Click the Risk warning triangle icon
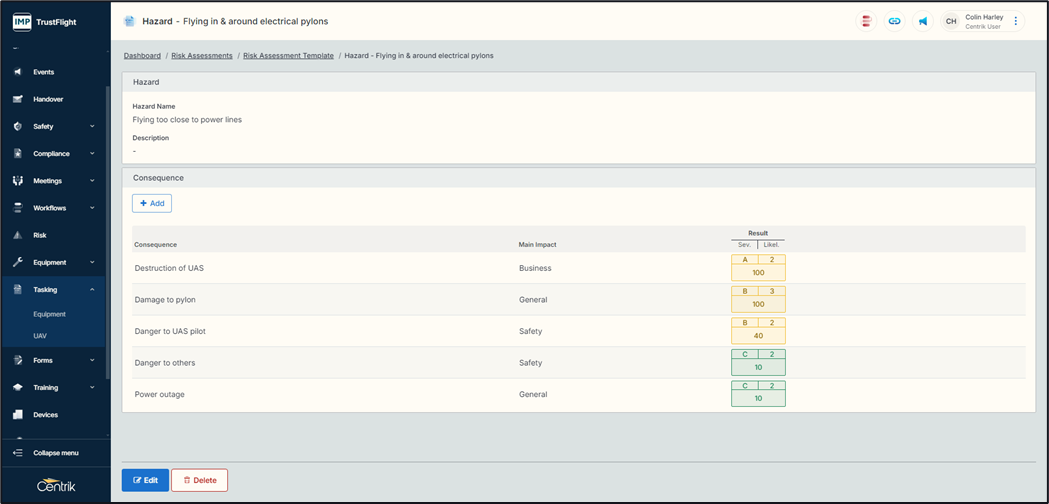The width and height of the screenshot is (1049, 504). (18, 235)
